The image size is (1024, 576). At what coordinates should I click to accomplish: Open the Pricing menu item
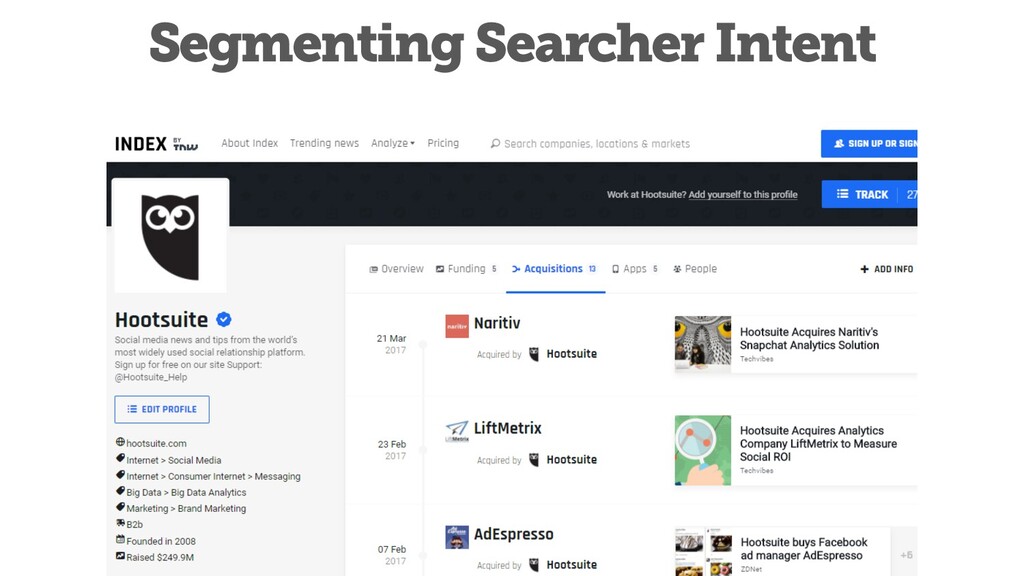[443, 143]
